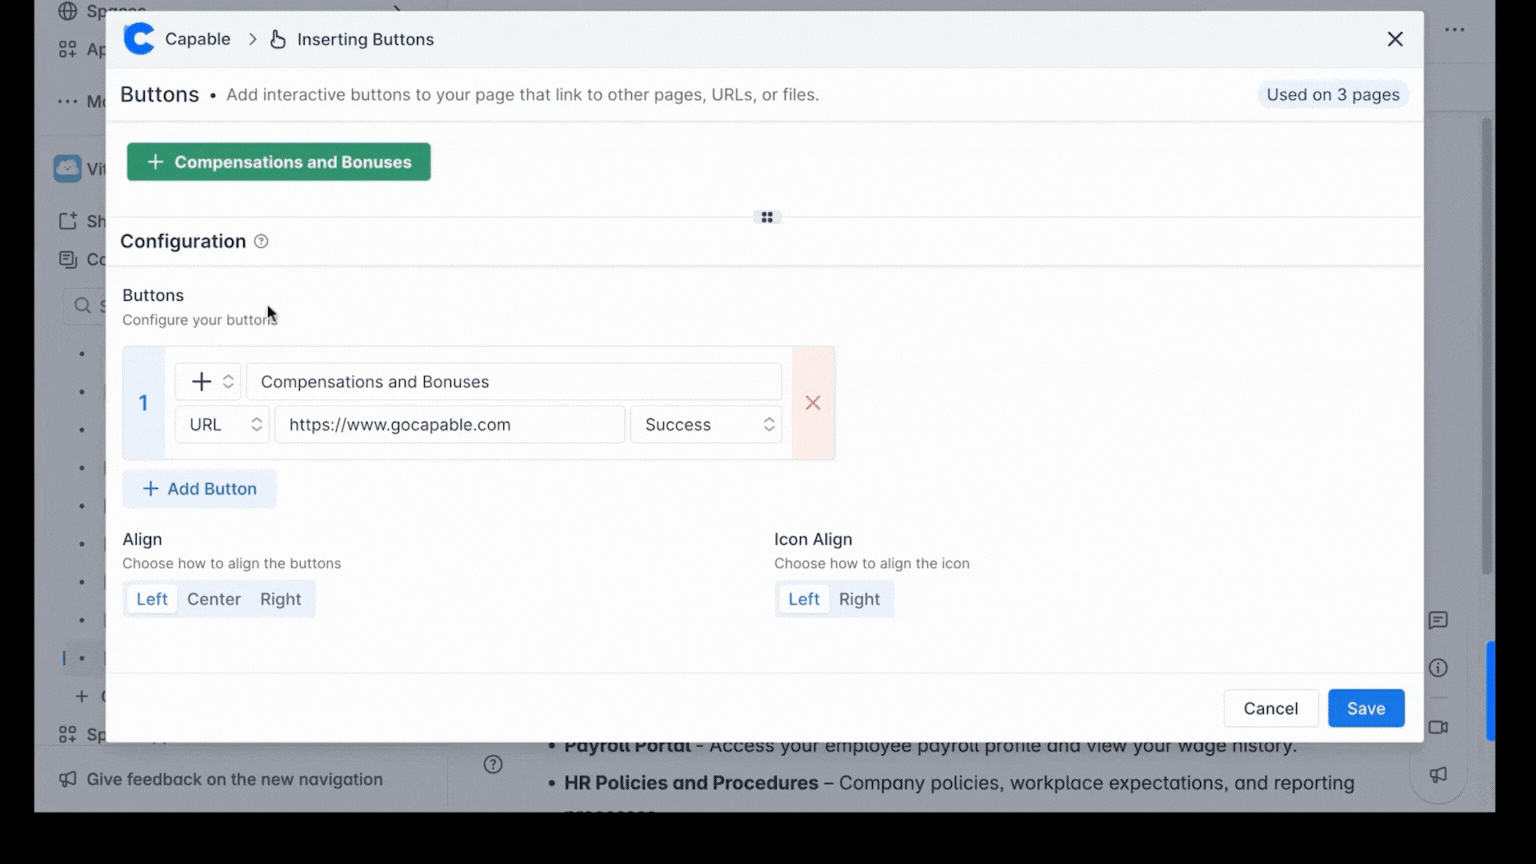The image size is (1536, 864).
Task: Open the button icon picker dropdown
Action: 207,381
